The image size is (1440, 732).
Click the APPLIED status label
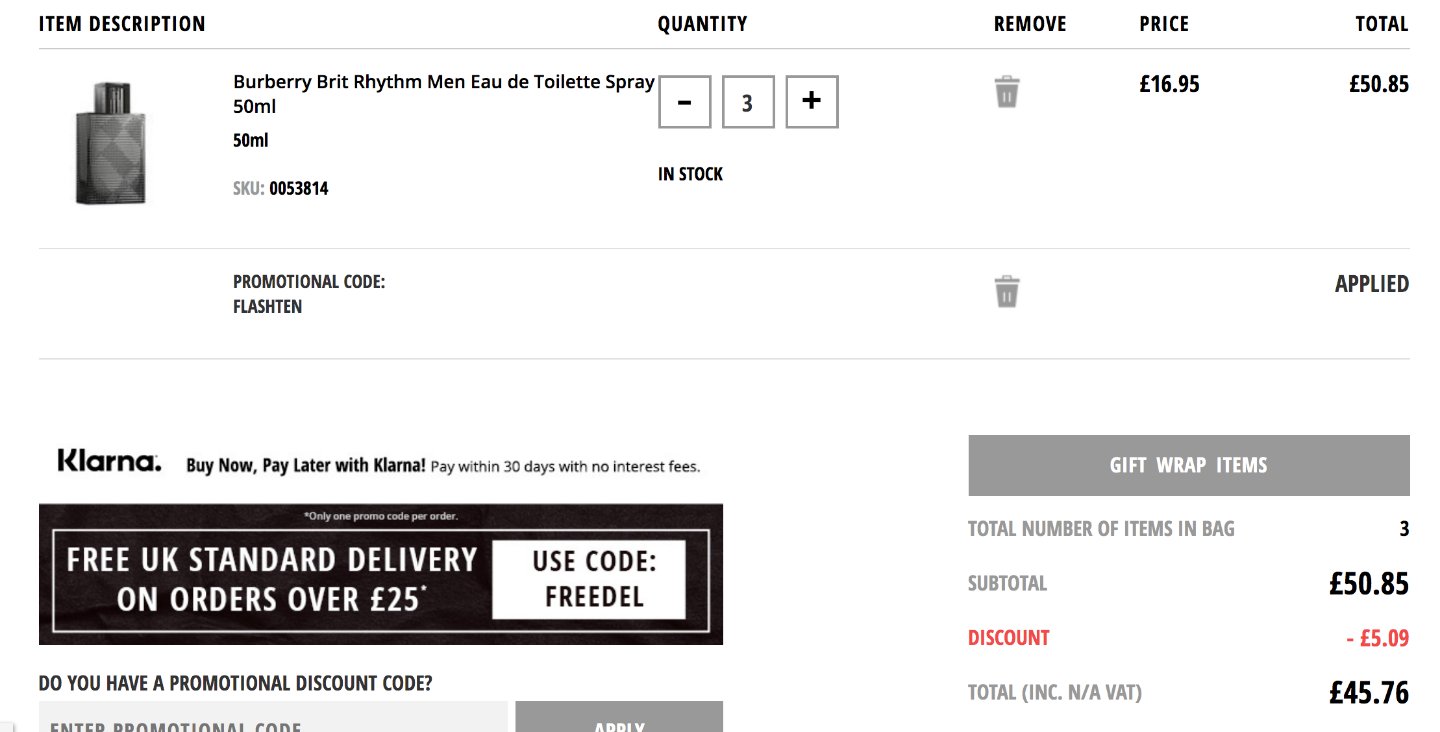pos(1372,284)
